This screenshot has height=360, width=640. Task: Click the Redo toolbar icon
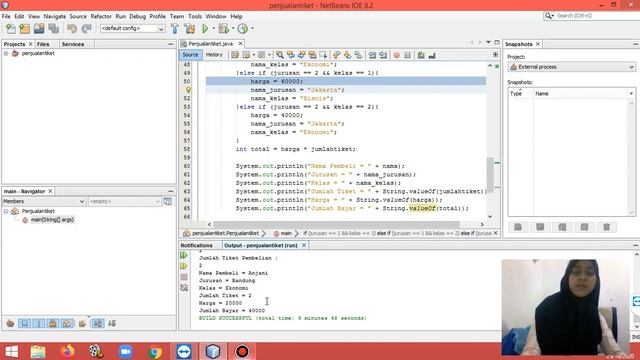86,29
